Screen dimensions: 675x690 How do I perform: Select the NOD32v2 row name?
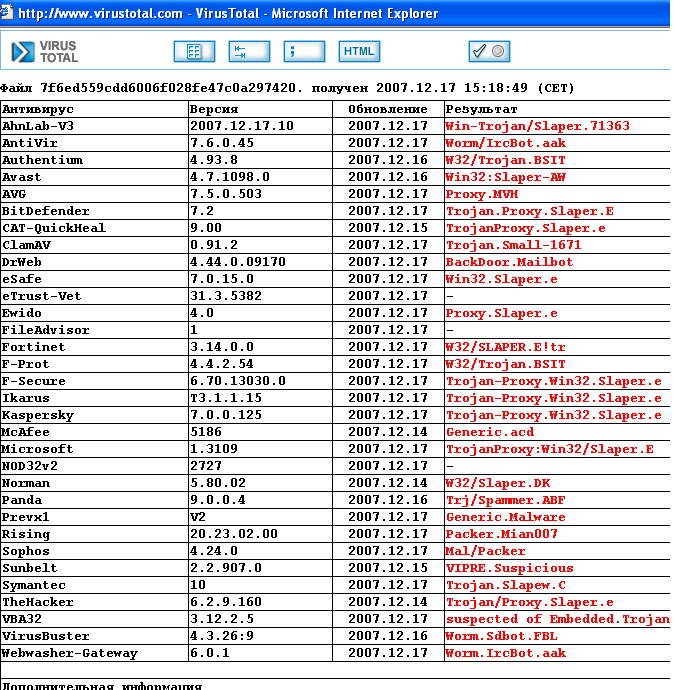29,466
